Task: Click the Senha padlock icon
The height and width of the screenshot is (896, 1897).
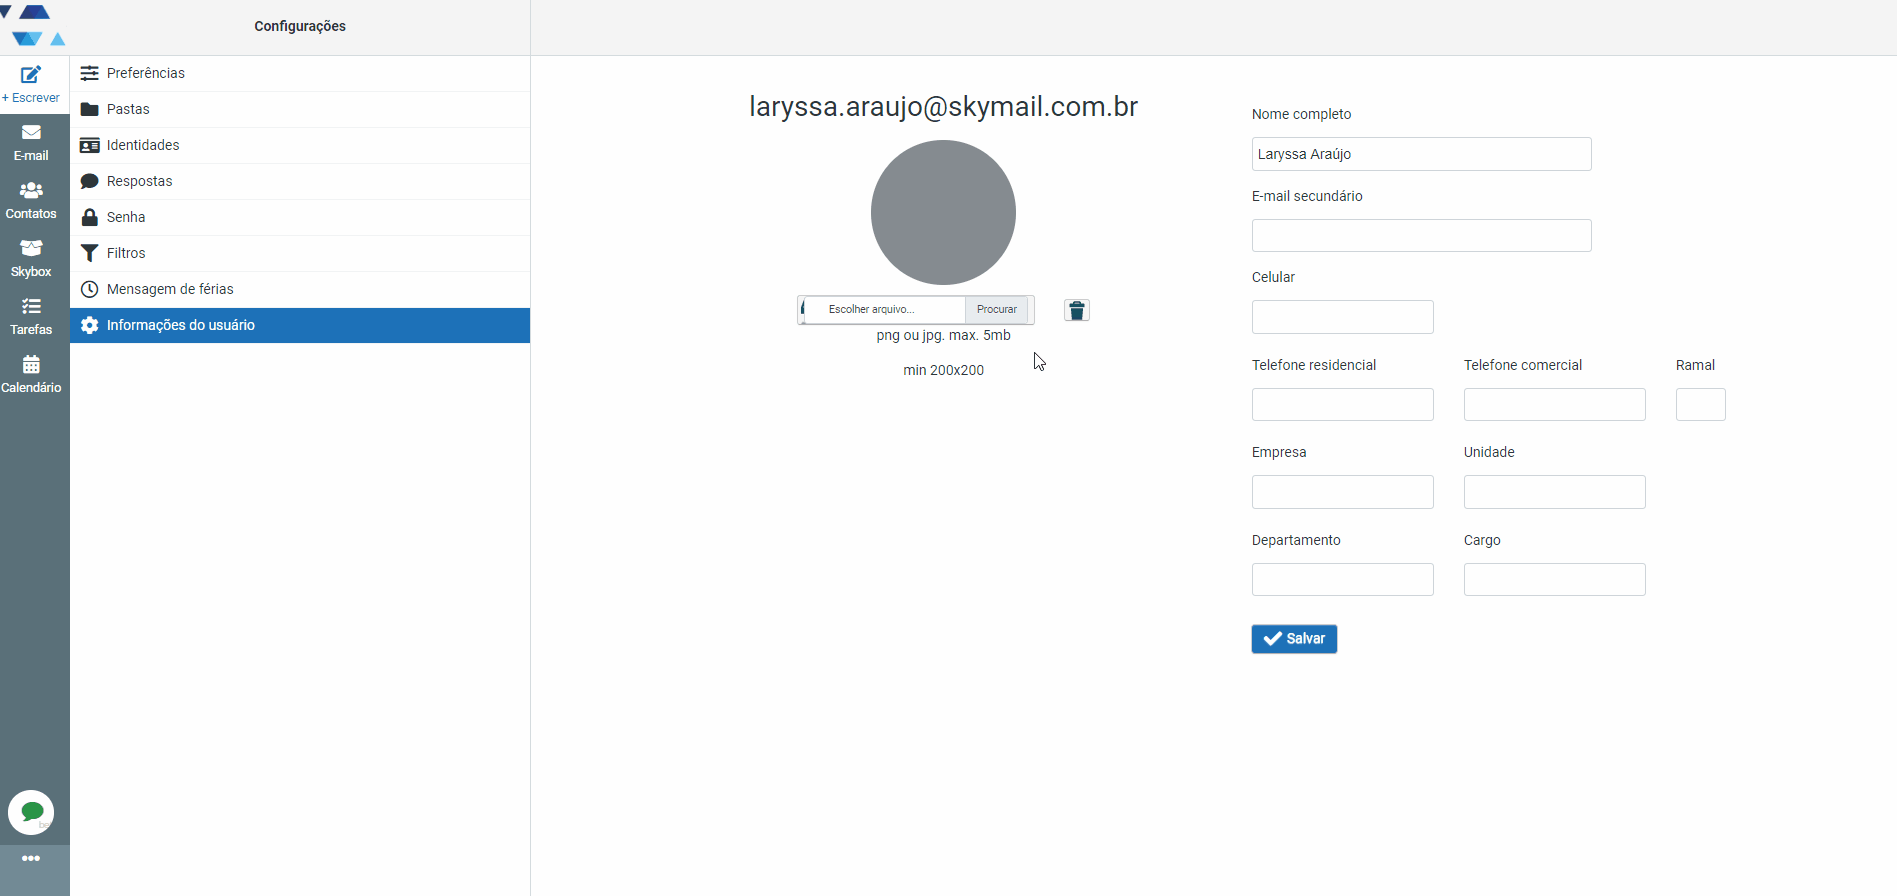Action: coord(90,217)
